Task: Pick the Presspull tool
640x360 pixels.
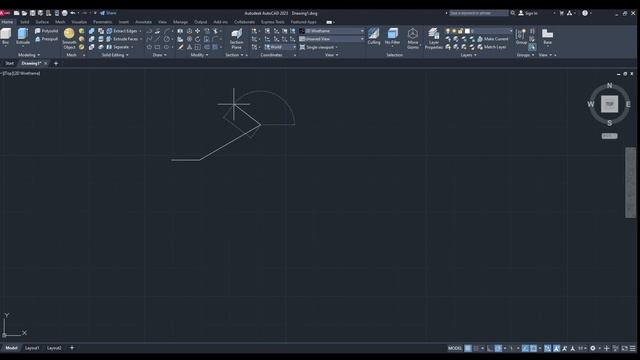Action: tap(46, 39)
